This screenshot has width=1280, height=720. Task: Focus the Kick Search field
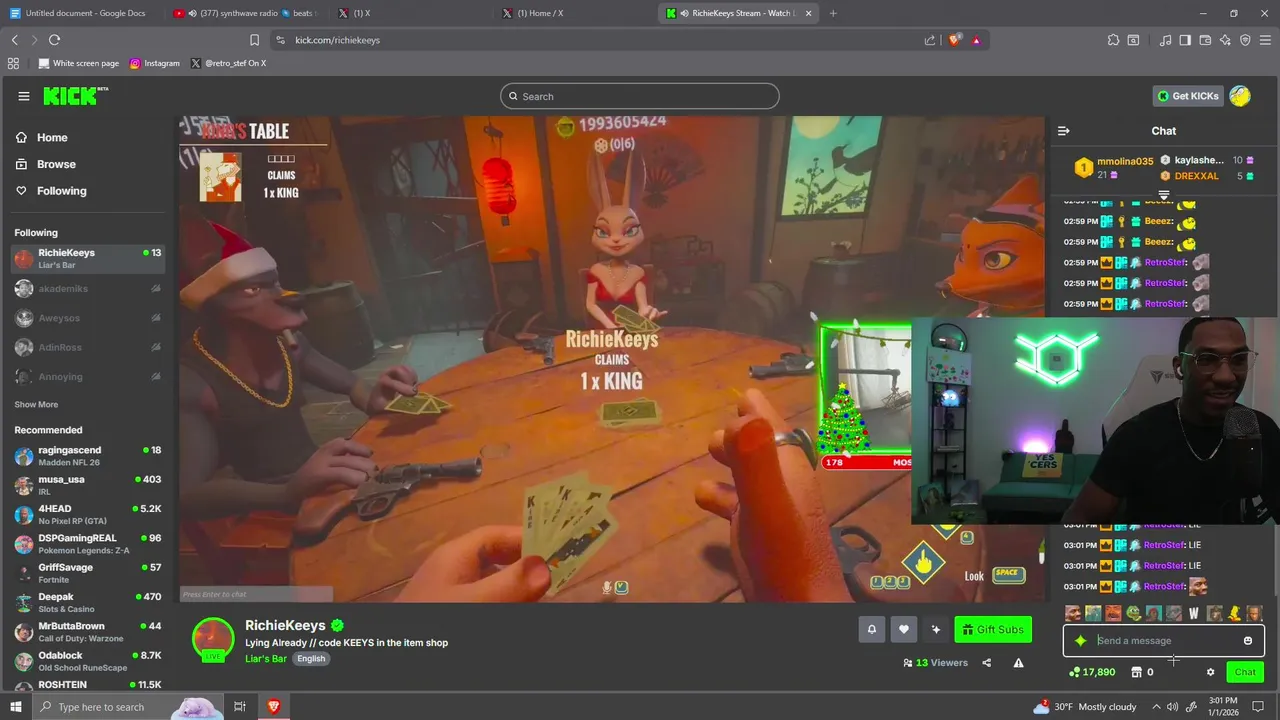tap(640, 96)
